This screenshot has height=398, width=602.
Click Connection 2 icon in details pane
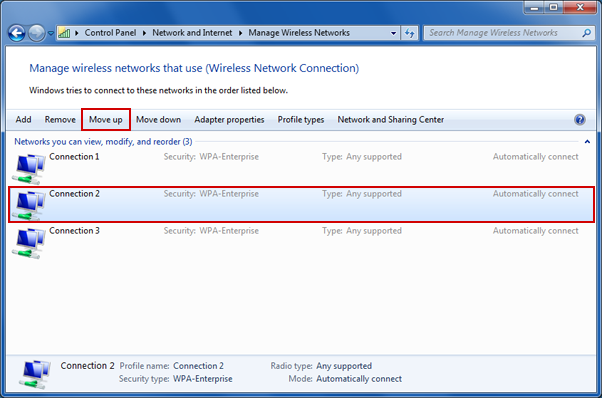(x=34, y=374)
